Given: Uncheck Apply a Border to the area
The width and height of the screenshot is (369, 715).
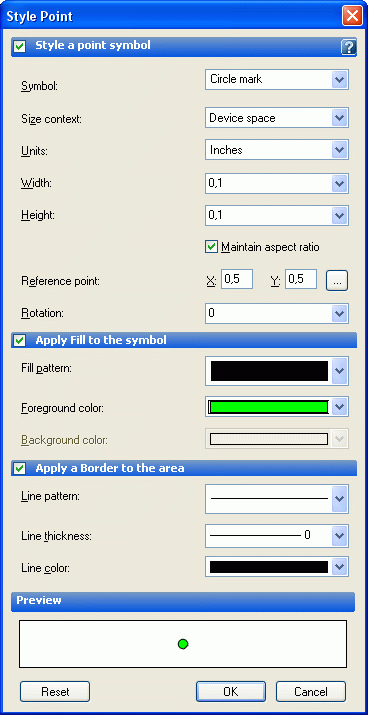Looking at the screenshot, I should 20,468.
